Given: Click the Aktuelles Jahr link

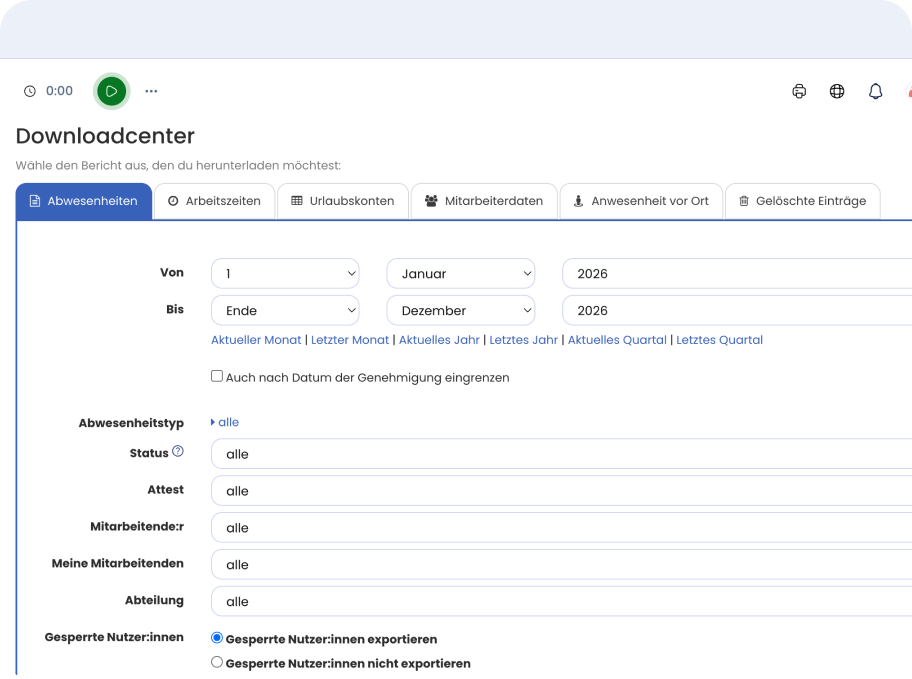Looking at the screenshot, I should coord(439,340).
